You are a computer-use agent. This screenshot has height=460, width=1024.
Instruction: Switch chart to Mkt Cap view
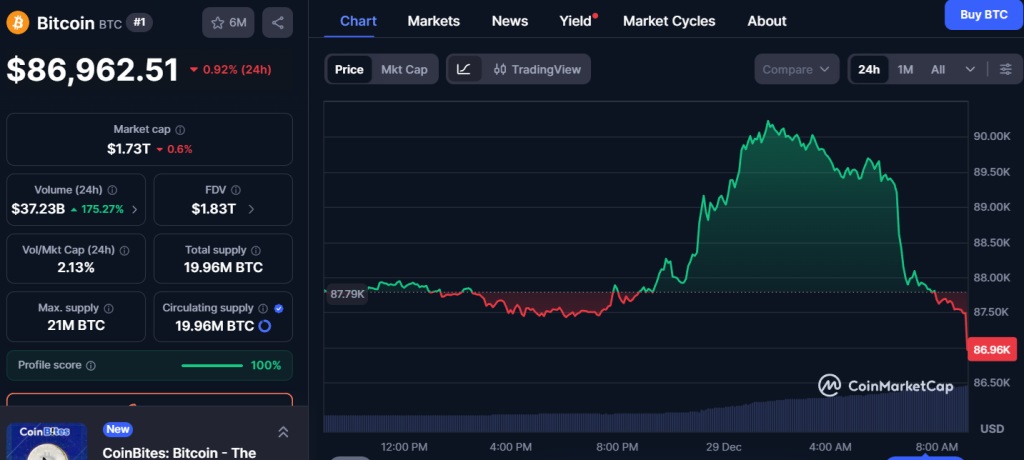coord(404,69)
